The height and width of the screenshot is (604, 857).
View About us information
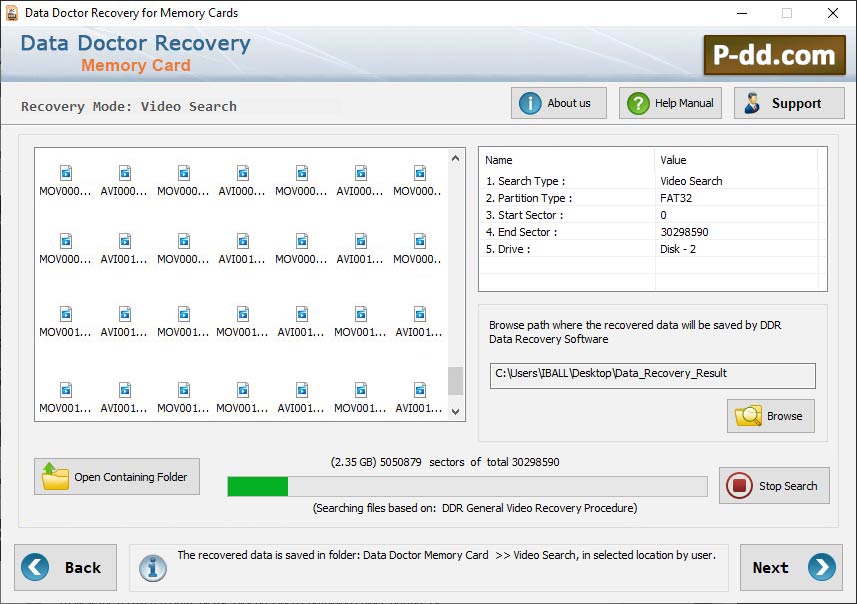pyautogui.click(x=558, y=102)
